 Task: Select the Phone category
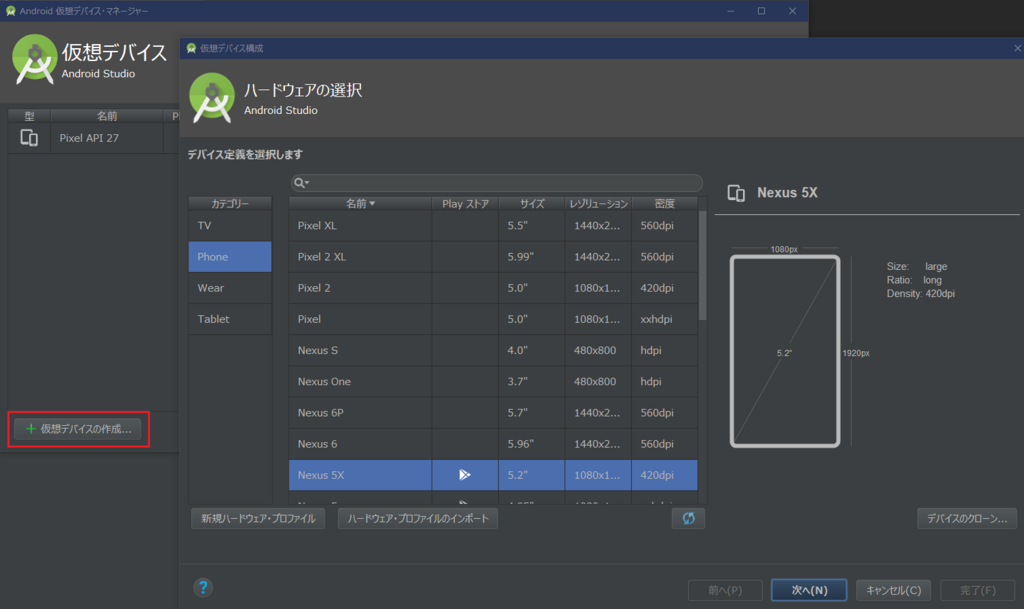[x=230, y=257]
